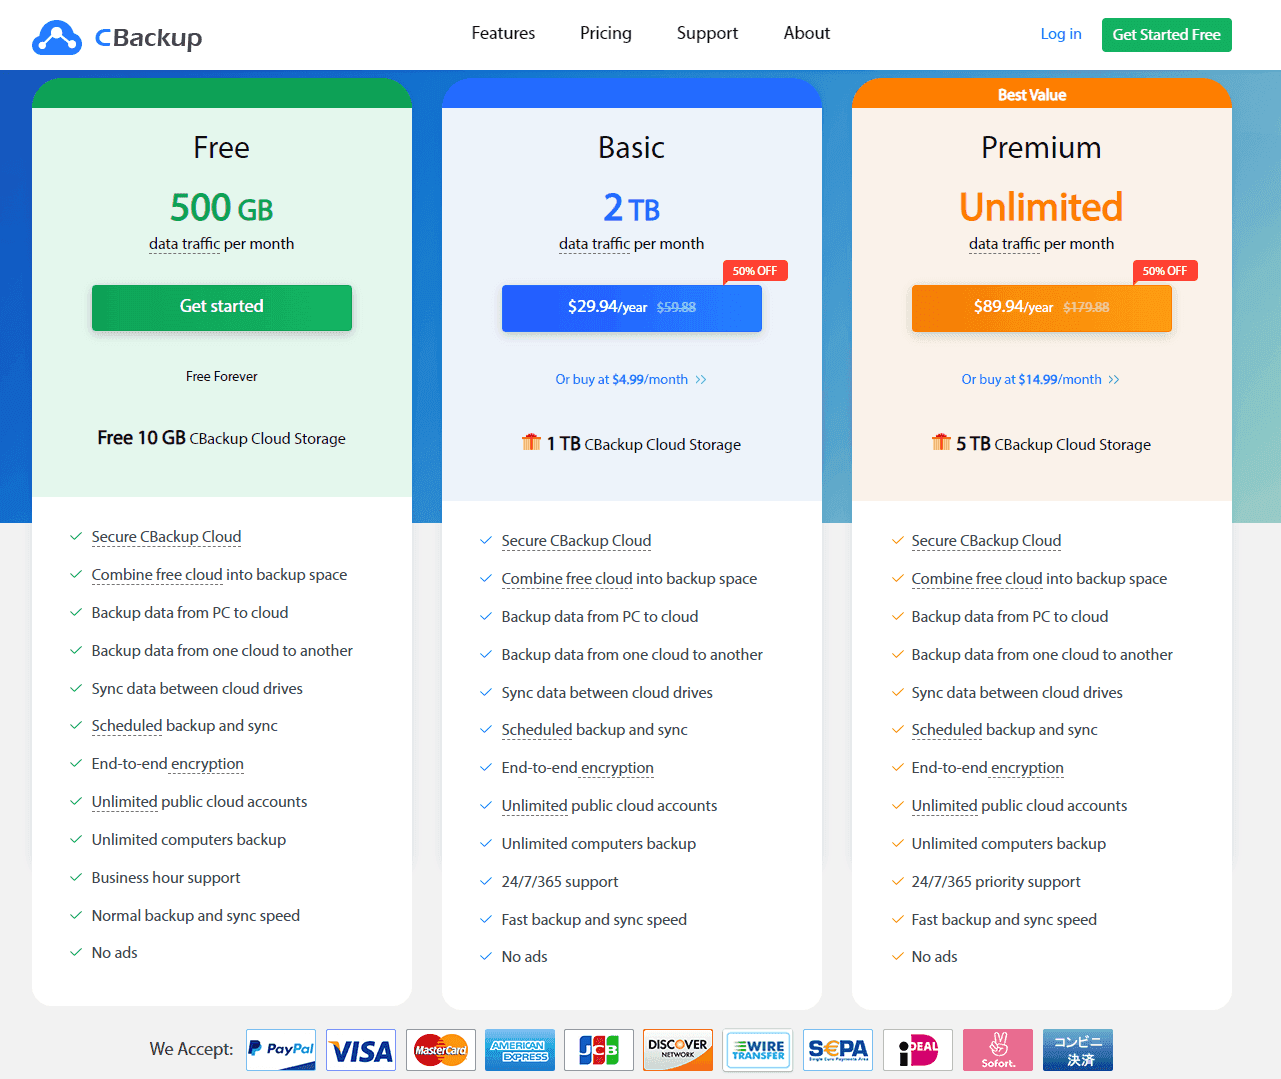Buy Premium plan at $89.94/year
The image size is (1281, 1079).
click(1042, 308)
